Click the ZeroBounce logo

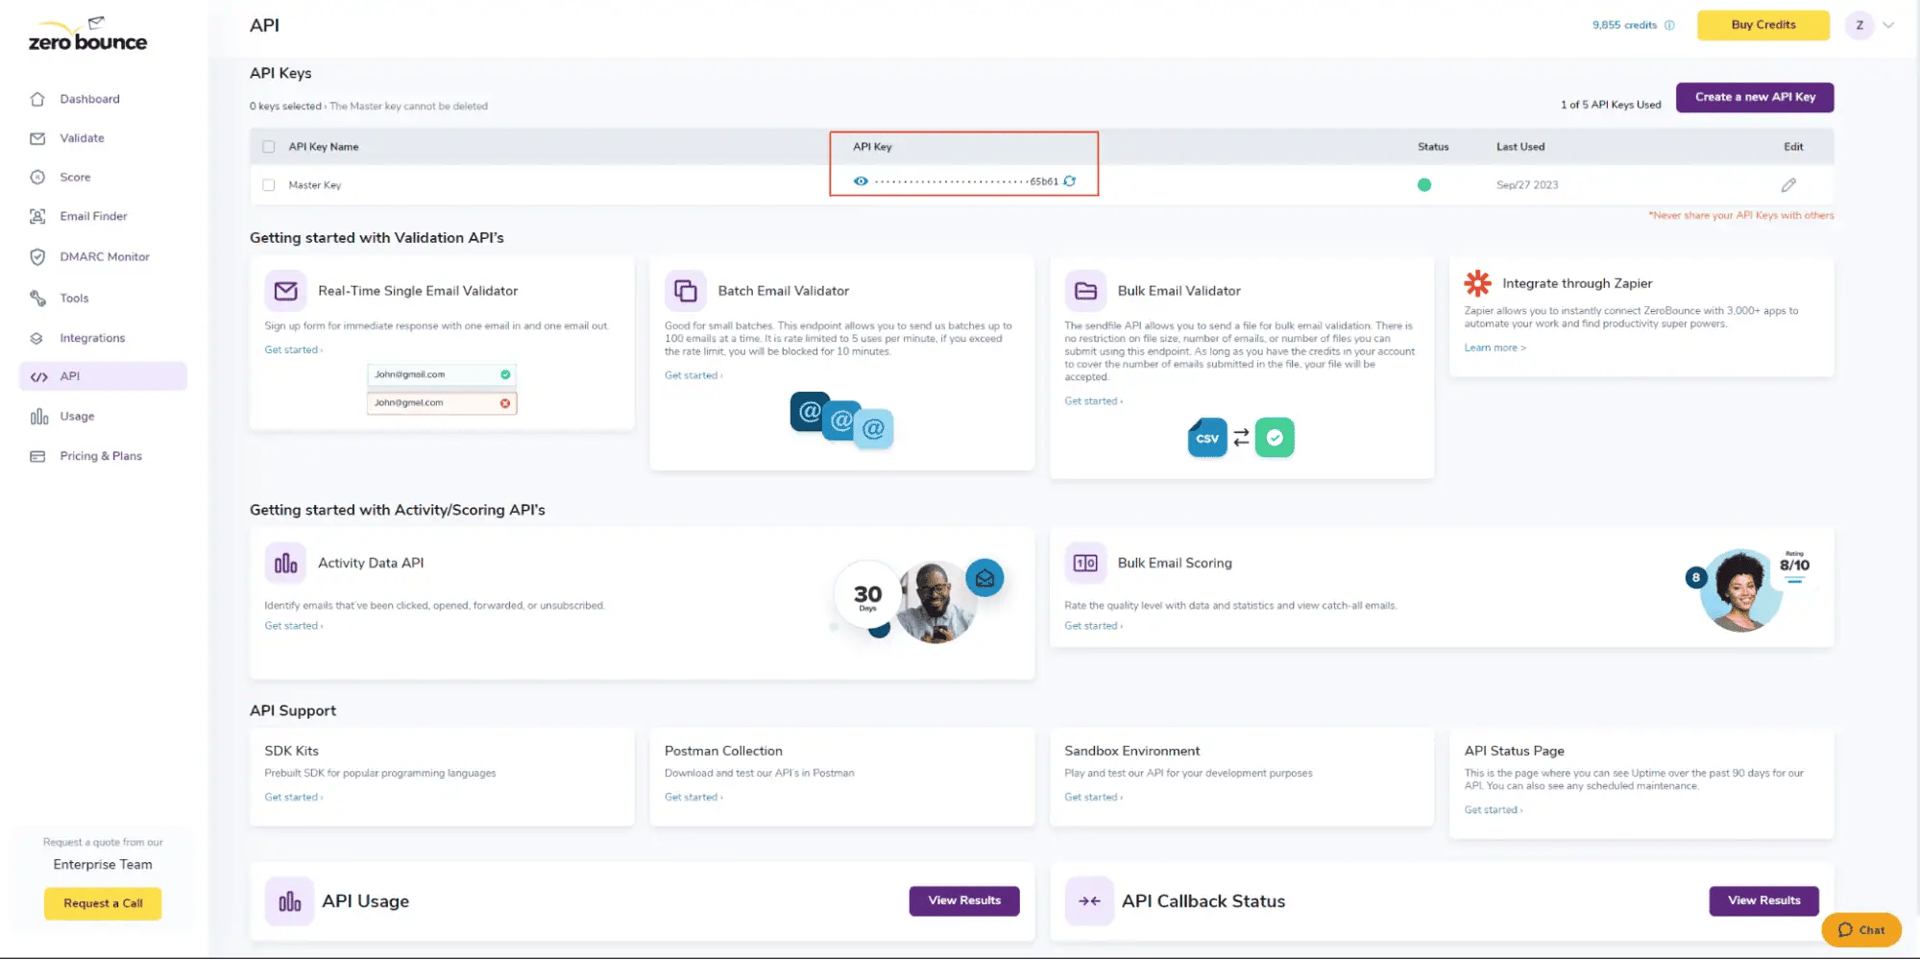point(86,33)
